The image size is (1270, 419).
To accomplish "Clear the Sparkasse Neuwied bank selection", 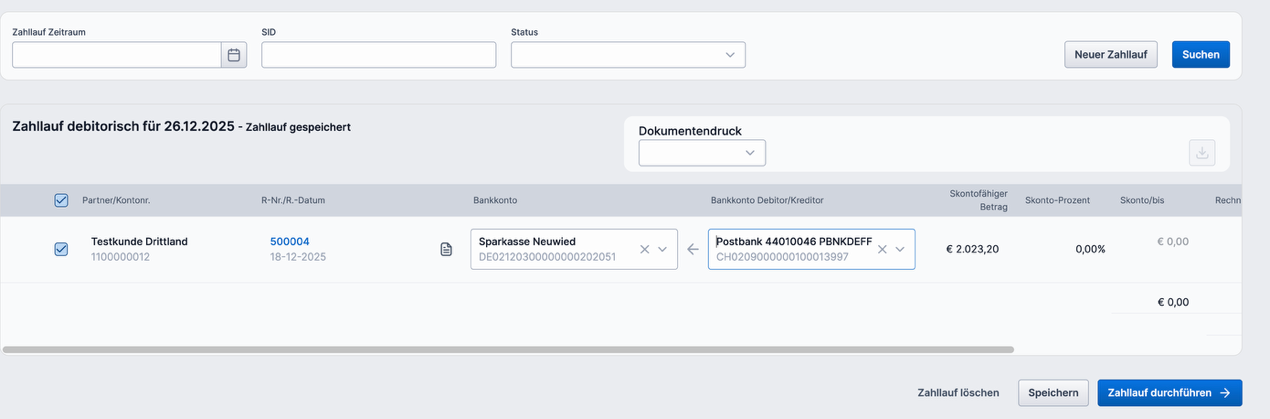I will click(x=645, y=249).
